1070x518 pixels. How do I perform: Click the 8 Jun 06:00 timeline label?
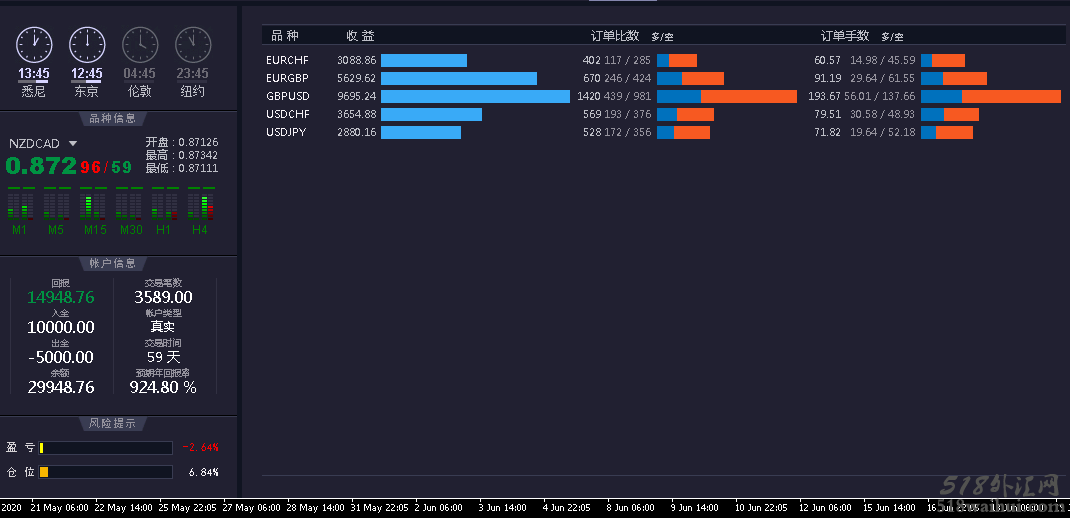pyautogui.click(x=631, y=508)
